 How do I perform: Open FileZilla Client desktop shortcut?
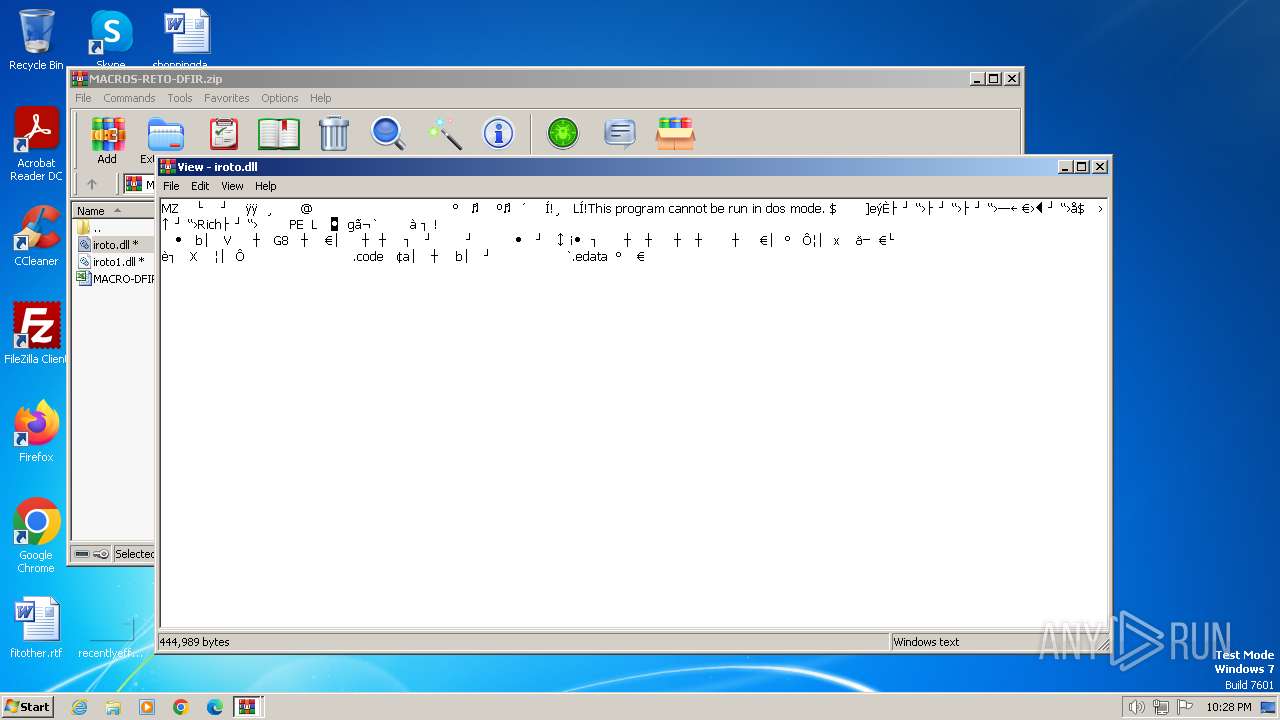[x=36, y=334]
